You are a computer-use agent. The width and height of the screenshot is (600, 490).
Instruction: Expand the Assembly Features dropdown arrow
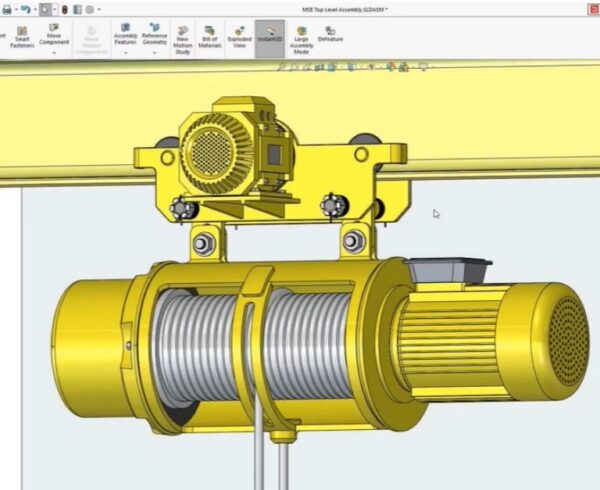click(126, 52)
